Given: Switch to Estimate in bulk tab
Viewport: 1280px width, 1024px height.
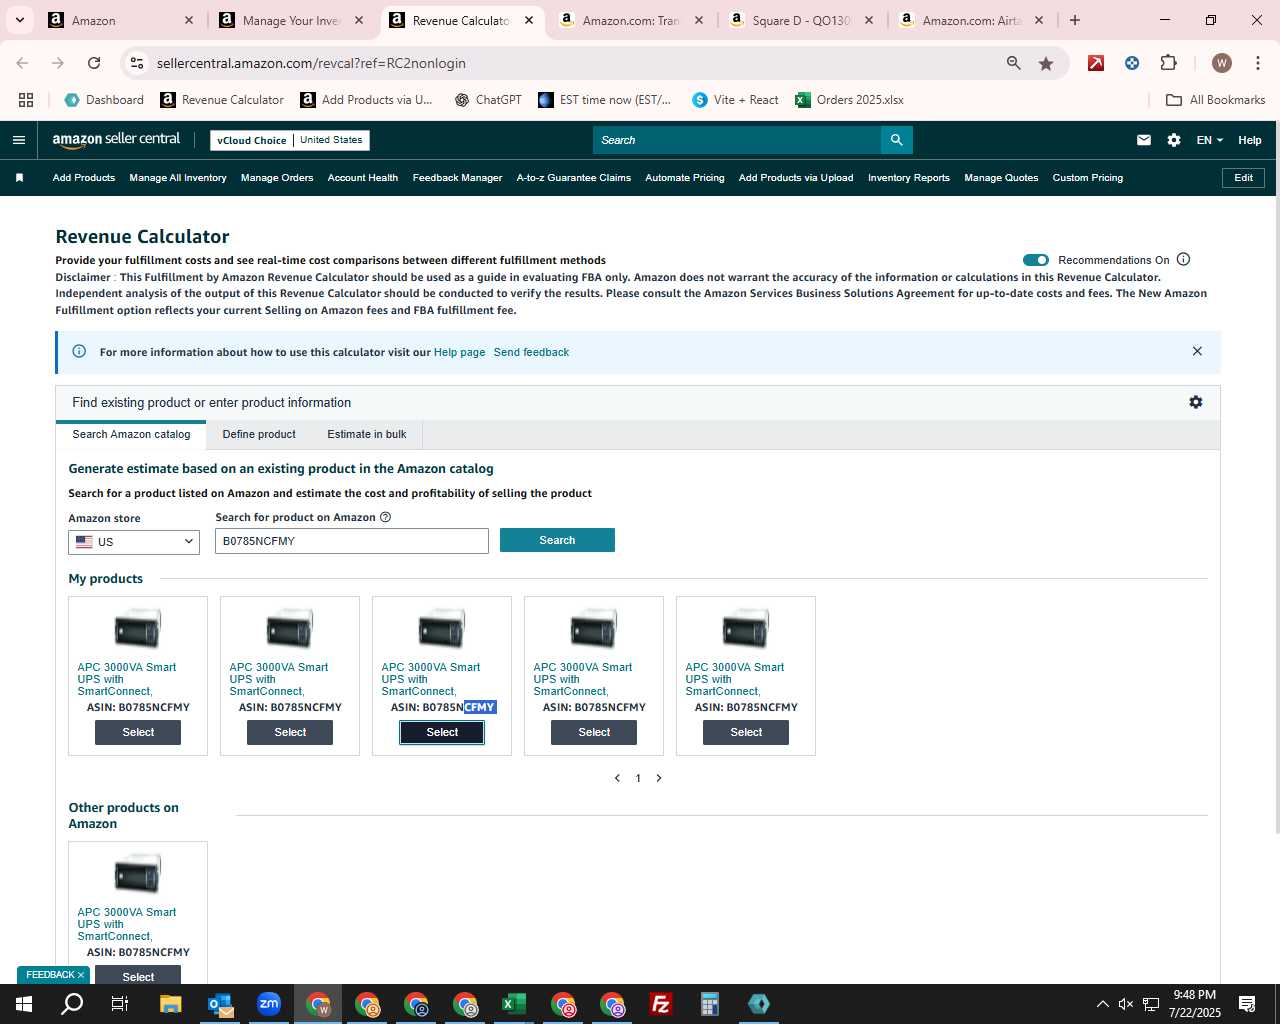Looking at the screenshot, I should coord(367,434).
